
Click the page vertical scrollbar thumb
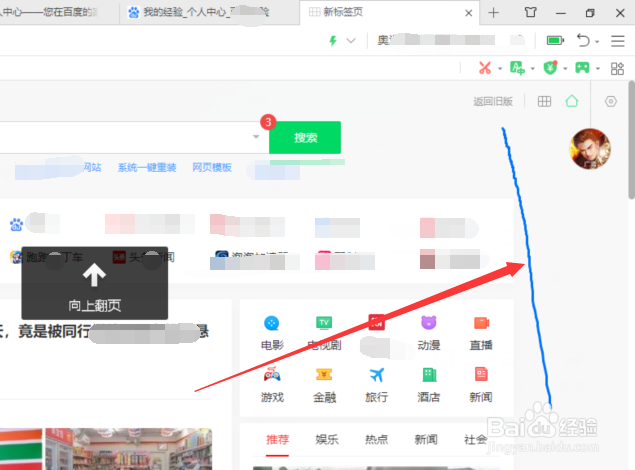pos(631,140)
